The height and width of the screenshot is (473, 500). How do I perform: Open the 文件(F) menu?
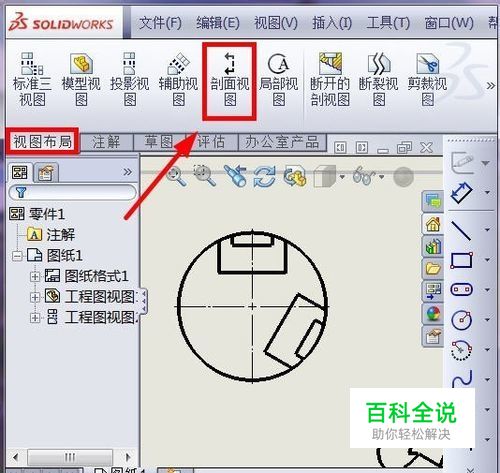160,23
